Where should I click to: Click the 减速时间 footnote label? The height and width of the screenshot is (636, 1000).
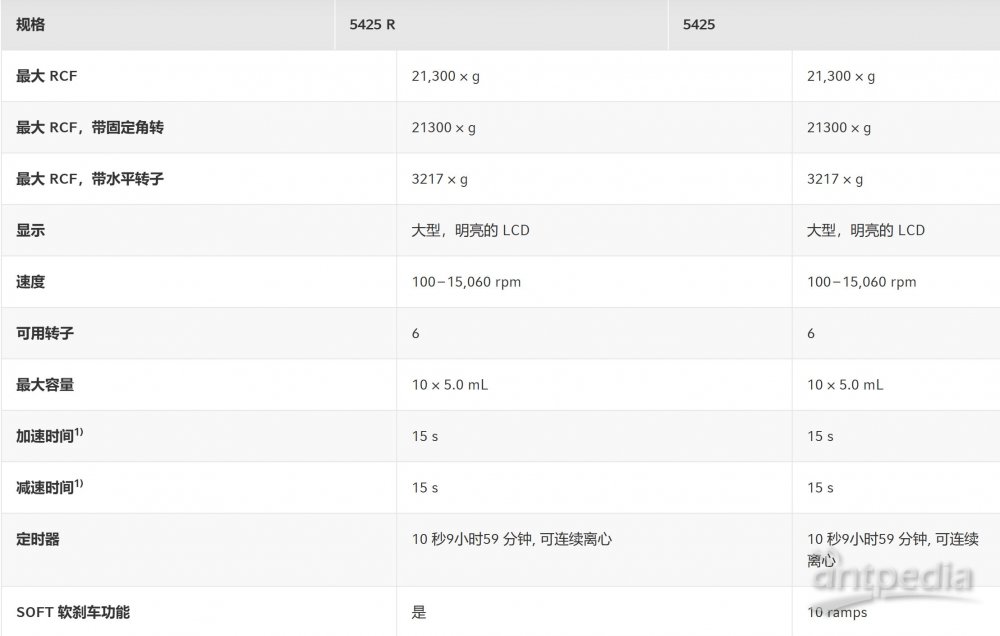pos(49,487)
